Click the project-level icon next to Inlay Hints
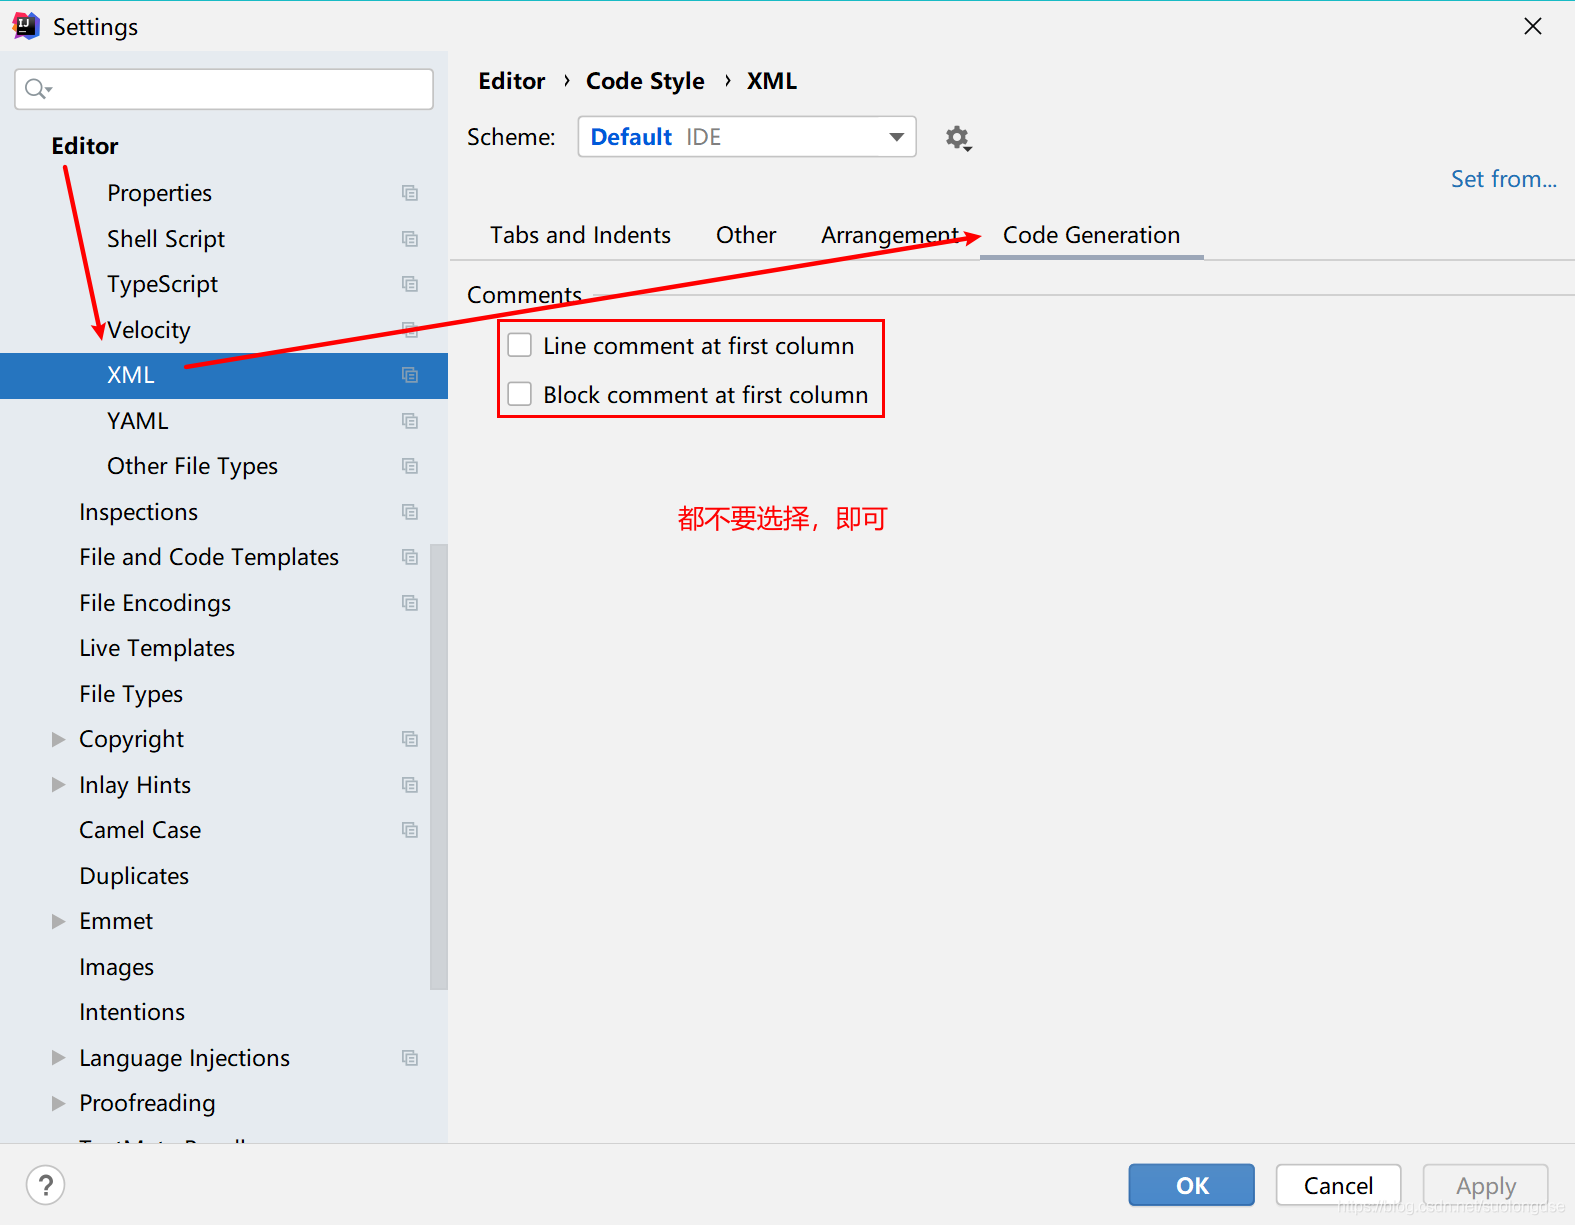This screenshot has width=1575, height=1225. point(410,785)
